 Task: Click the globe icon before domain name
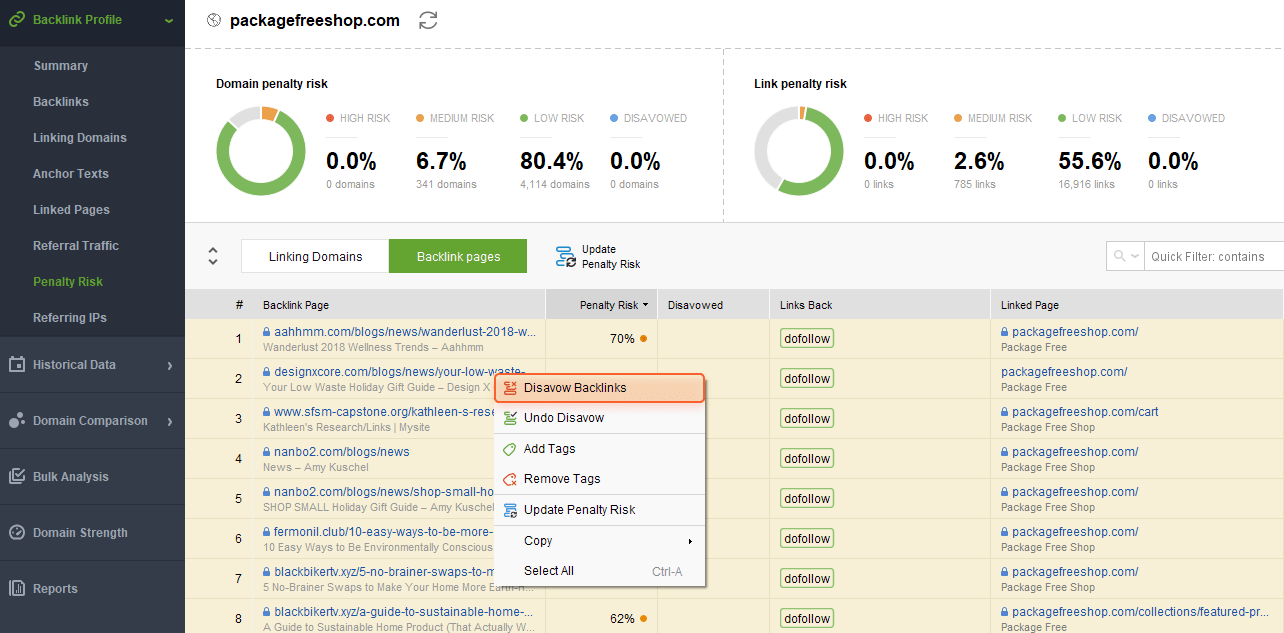213,20
